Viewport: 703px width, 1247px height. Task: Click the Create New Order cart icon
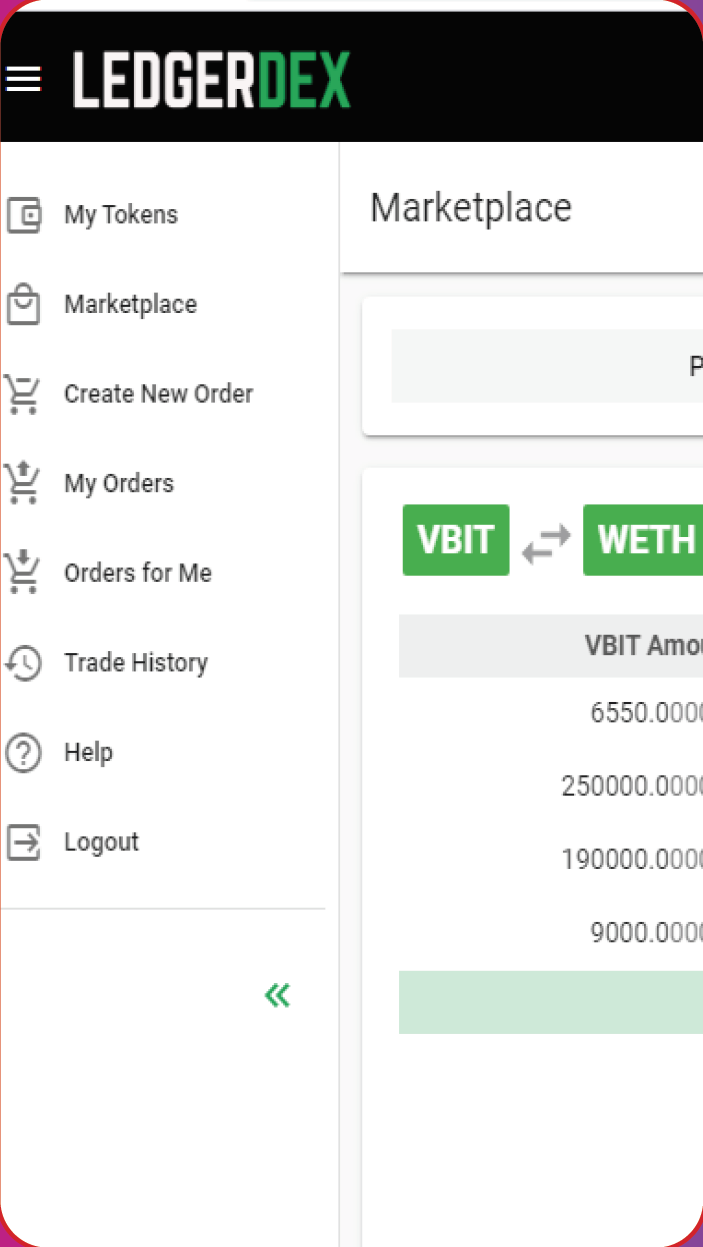click(x=24, y=394)
